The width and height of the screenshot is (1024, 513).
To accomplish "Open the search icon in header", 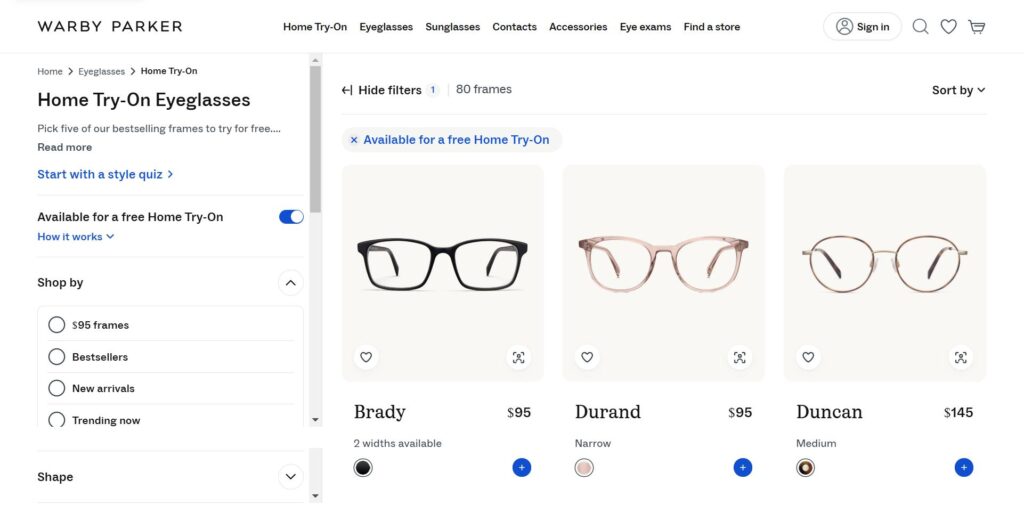I will click(920, 27).
